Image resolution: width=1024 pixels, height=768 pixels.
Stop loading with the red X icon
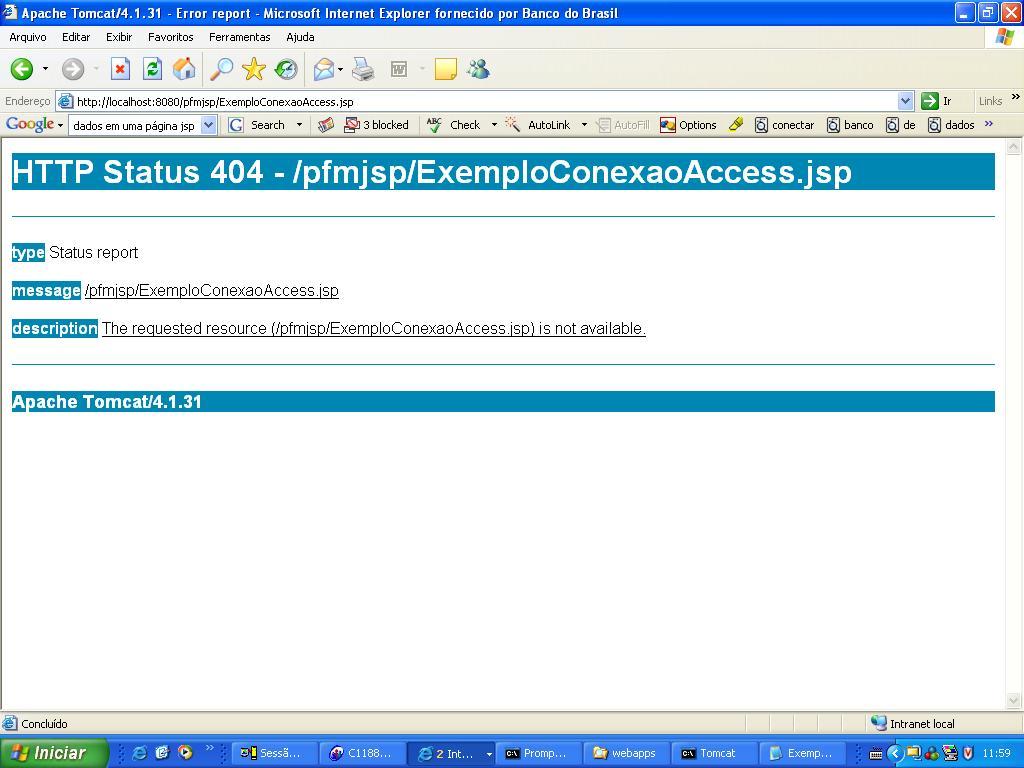coord(120,69)
